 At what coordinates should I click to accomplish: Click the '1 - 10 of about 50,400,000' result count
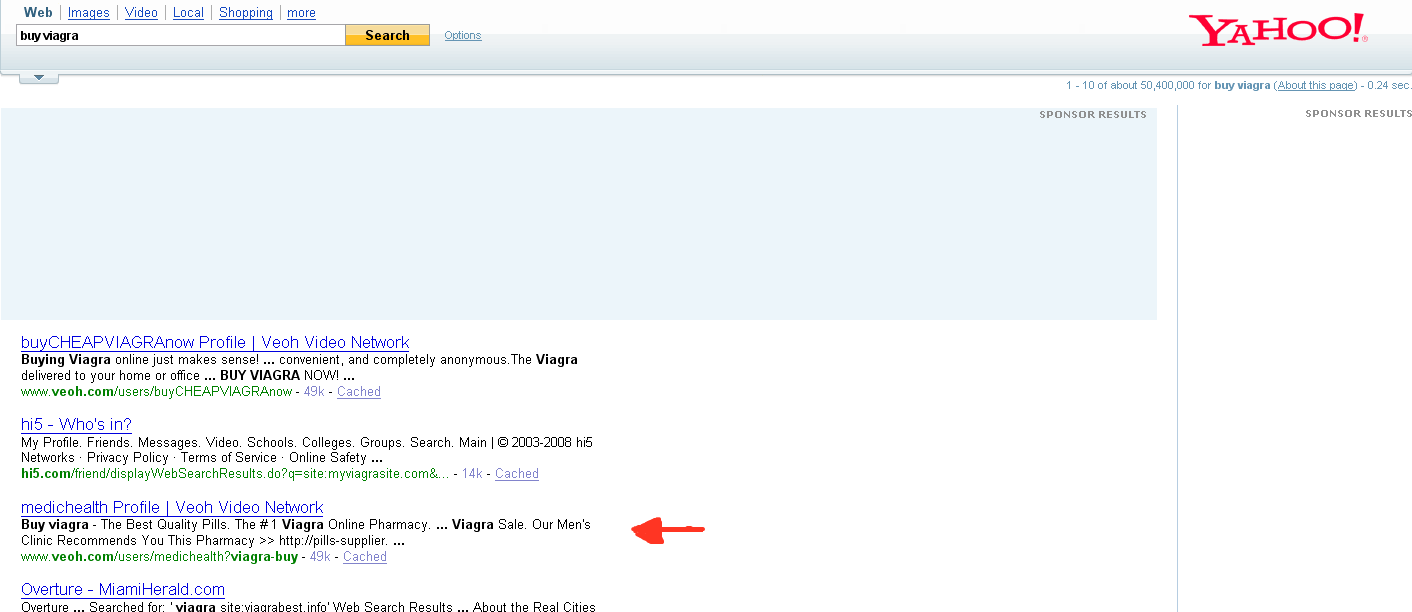(x=1130, y=85)
